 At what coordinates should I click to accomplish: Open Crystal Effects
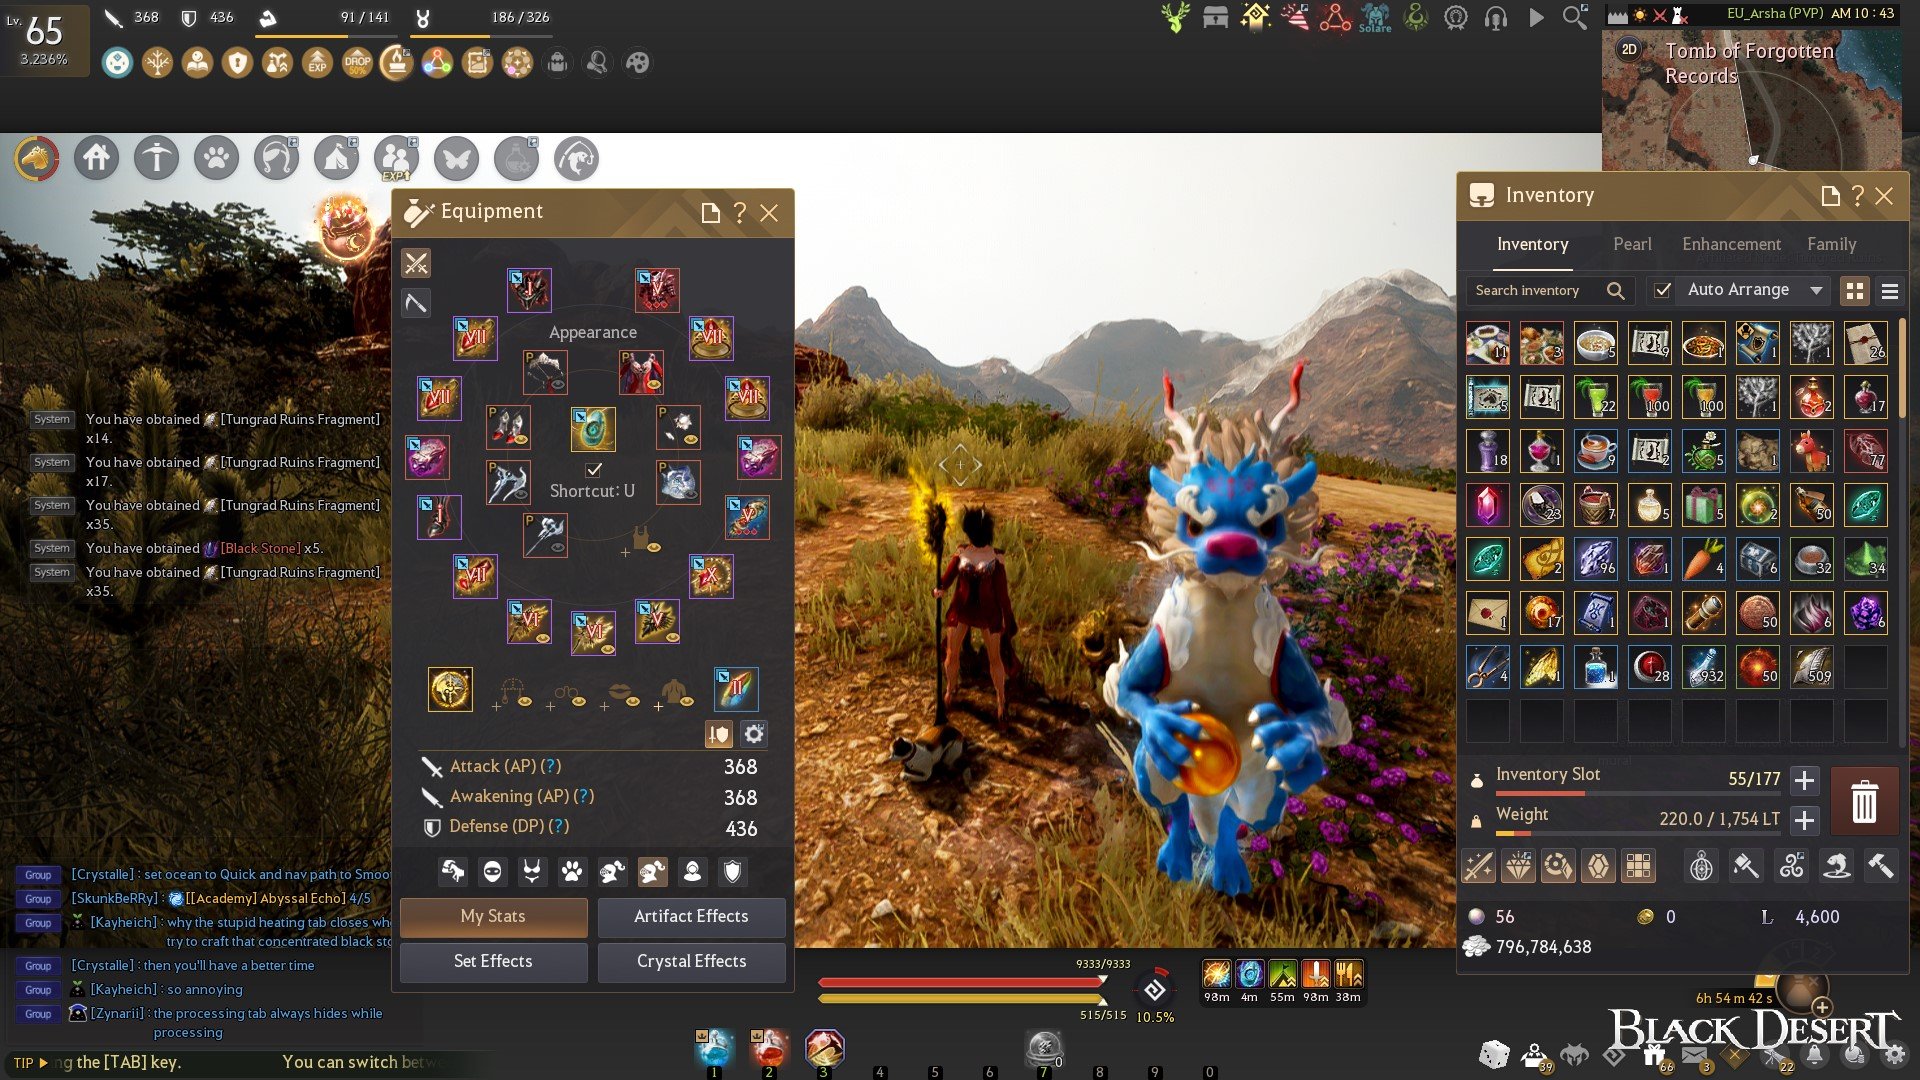point(691,961)
